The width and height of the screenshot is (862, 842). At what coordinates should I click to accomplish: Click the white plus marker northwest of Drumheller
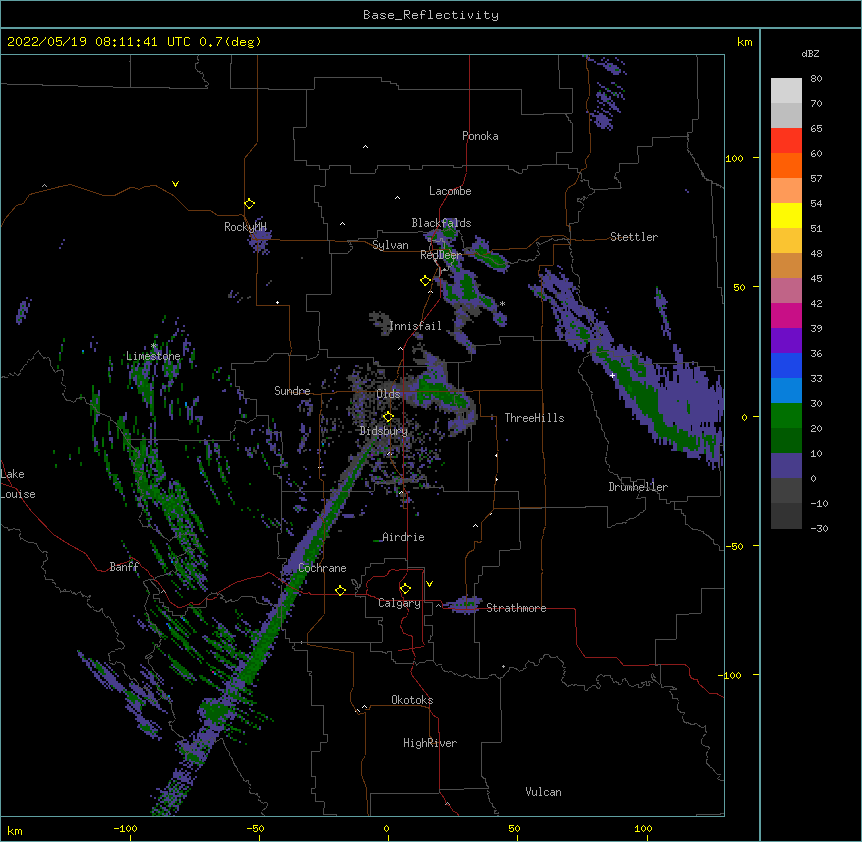612,375
